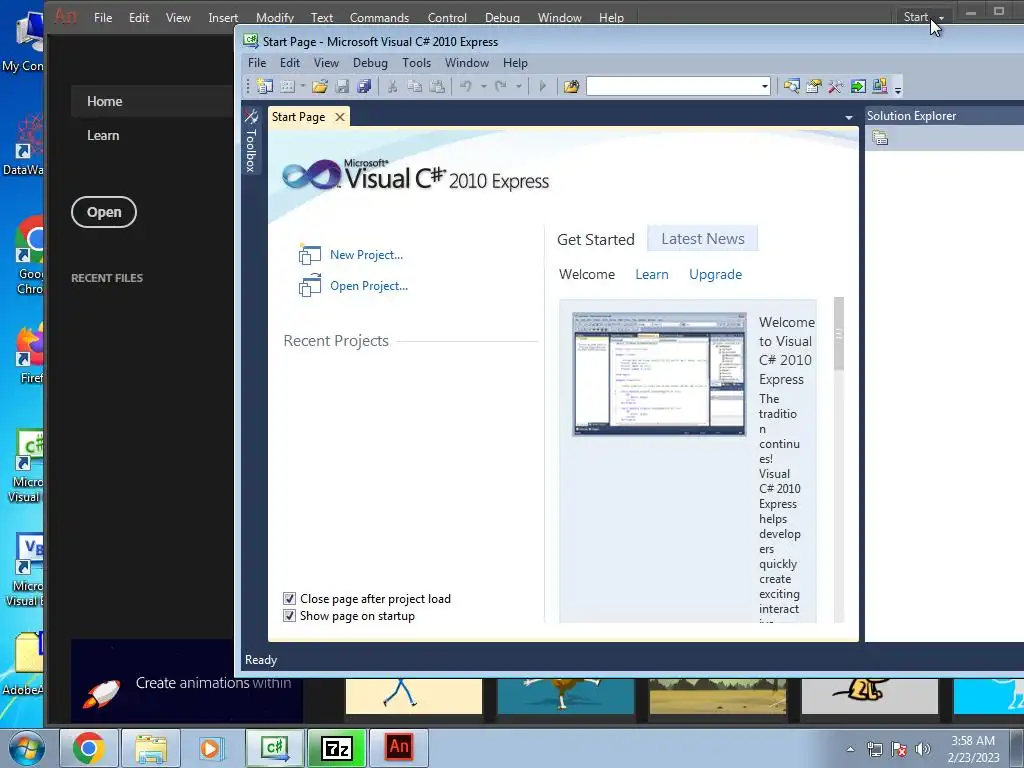Image resolution: width=1024 pixels, height=768 pixels.
Task: Select Home in Adobe Animate sidebar
Action: coord(104,101)
